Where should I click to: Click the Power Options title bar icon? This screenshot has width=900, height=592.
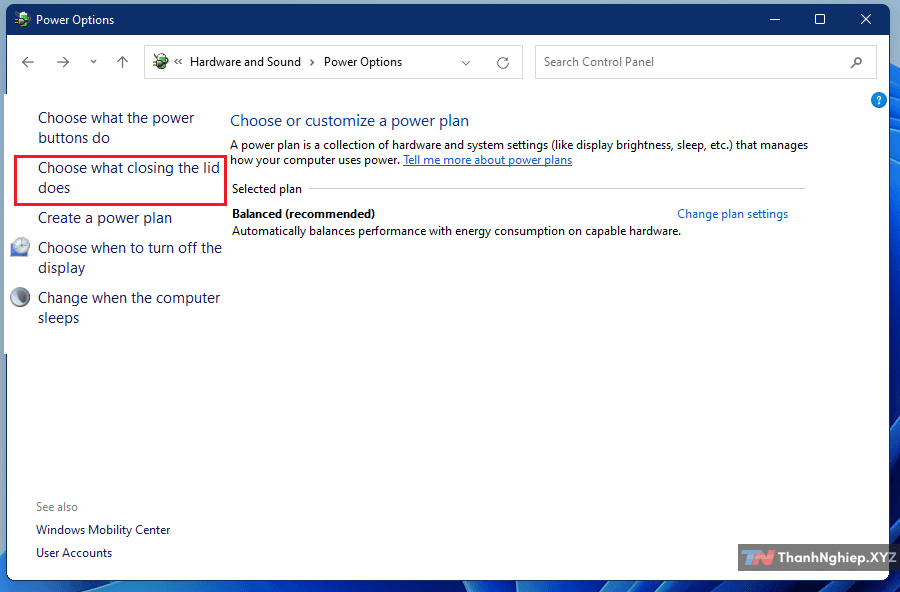point(22,19)
